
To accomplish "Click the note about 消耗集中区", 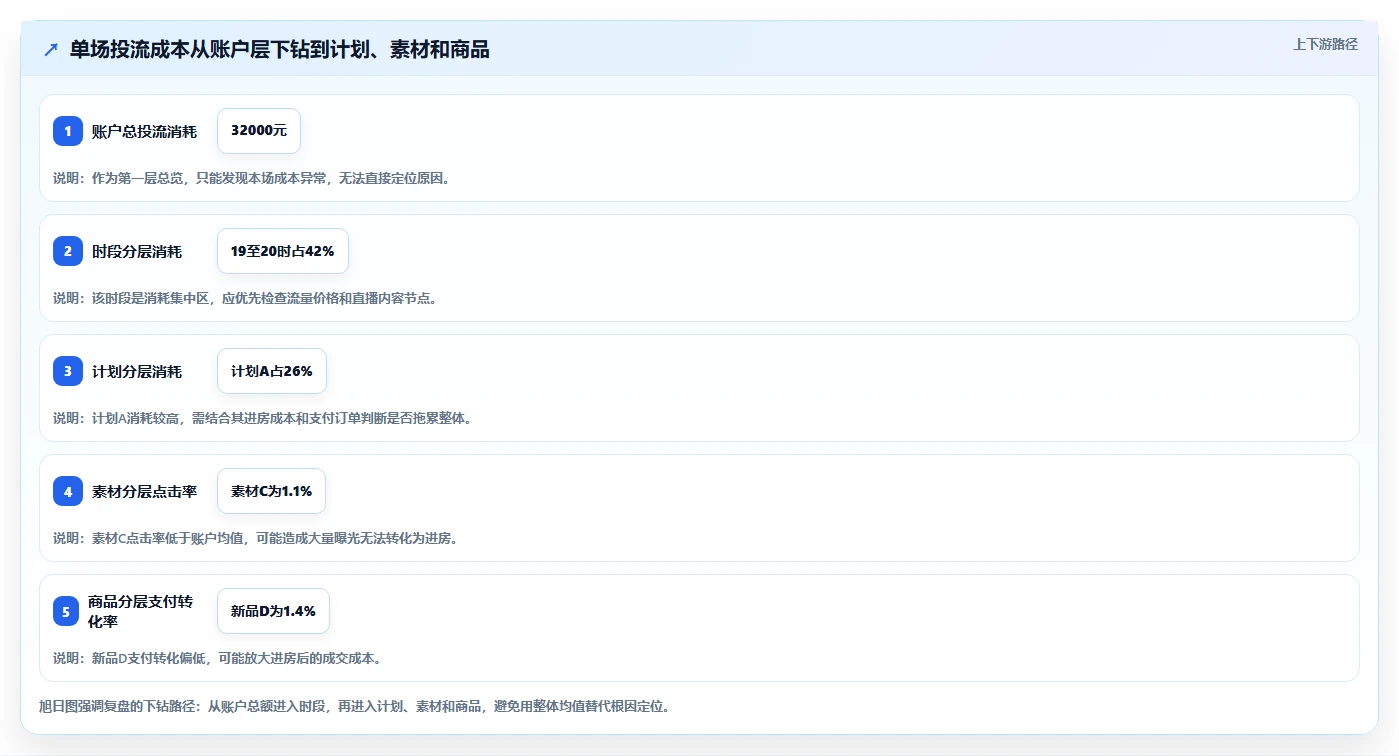I will 245,298.
